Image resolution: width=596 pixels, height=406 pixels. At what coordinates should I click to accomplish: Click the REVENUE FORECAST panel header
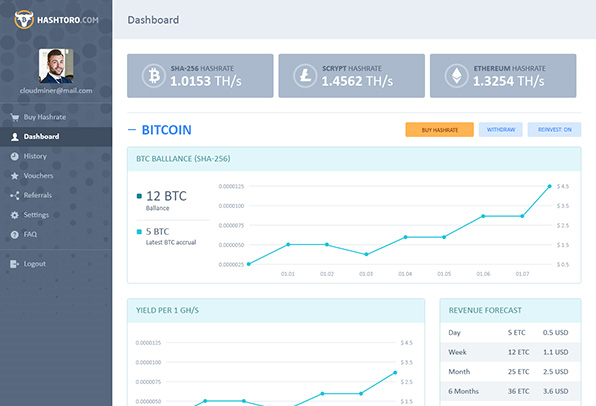(510, 311)
